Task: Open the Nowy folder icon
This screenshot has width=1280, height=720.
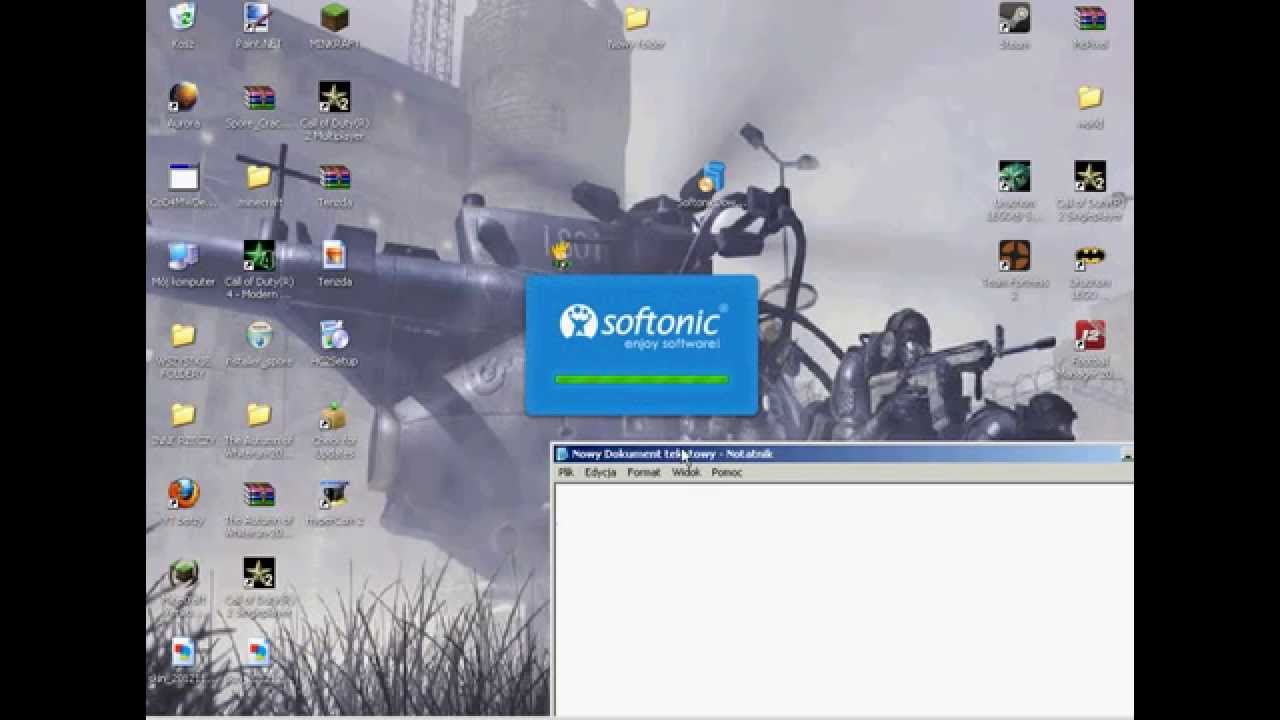Action: (x=636, y=19)
